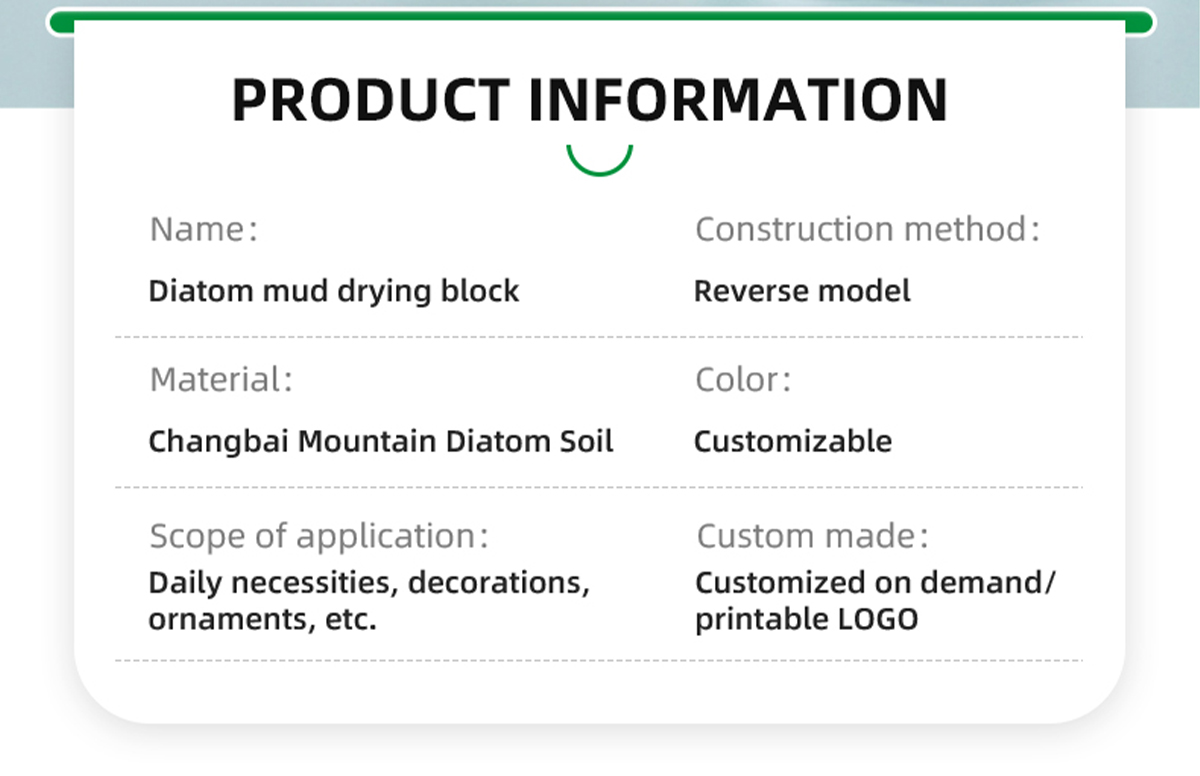Select the "Custom made:" label
The height and width of the screenshot is (776, 1200).
click(x=812, y=536)
